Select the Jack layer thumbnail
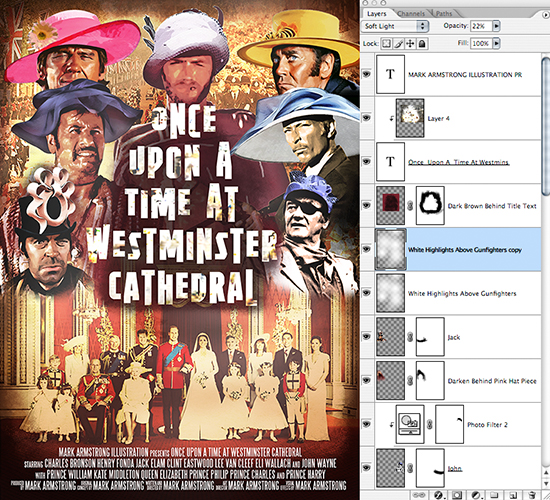550x500 pixels. [390, 336]
